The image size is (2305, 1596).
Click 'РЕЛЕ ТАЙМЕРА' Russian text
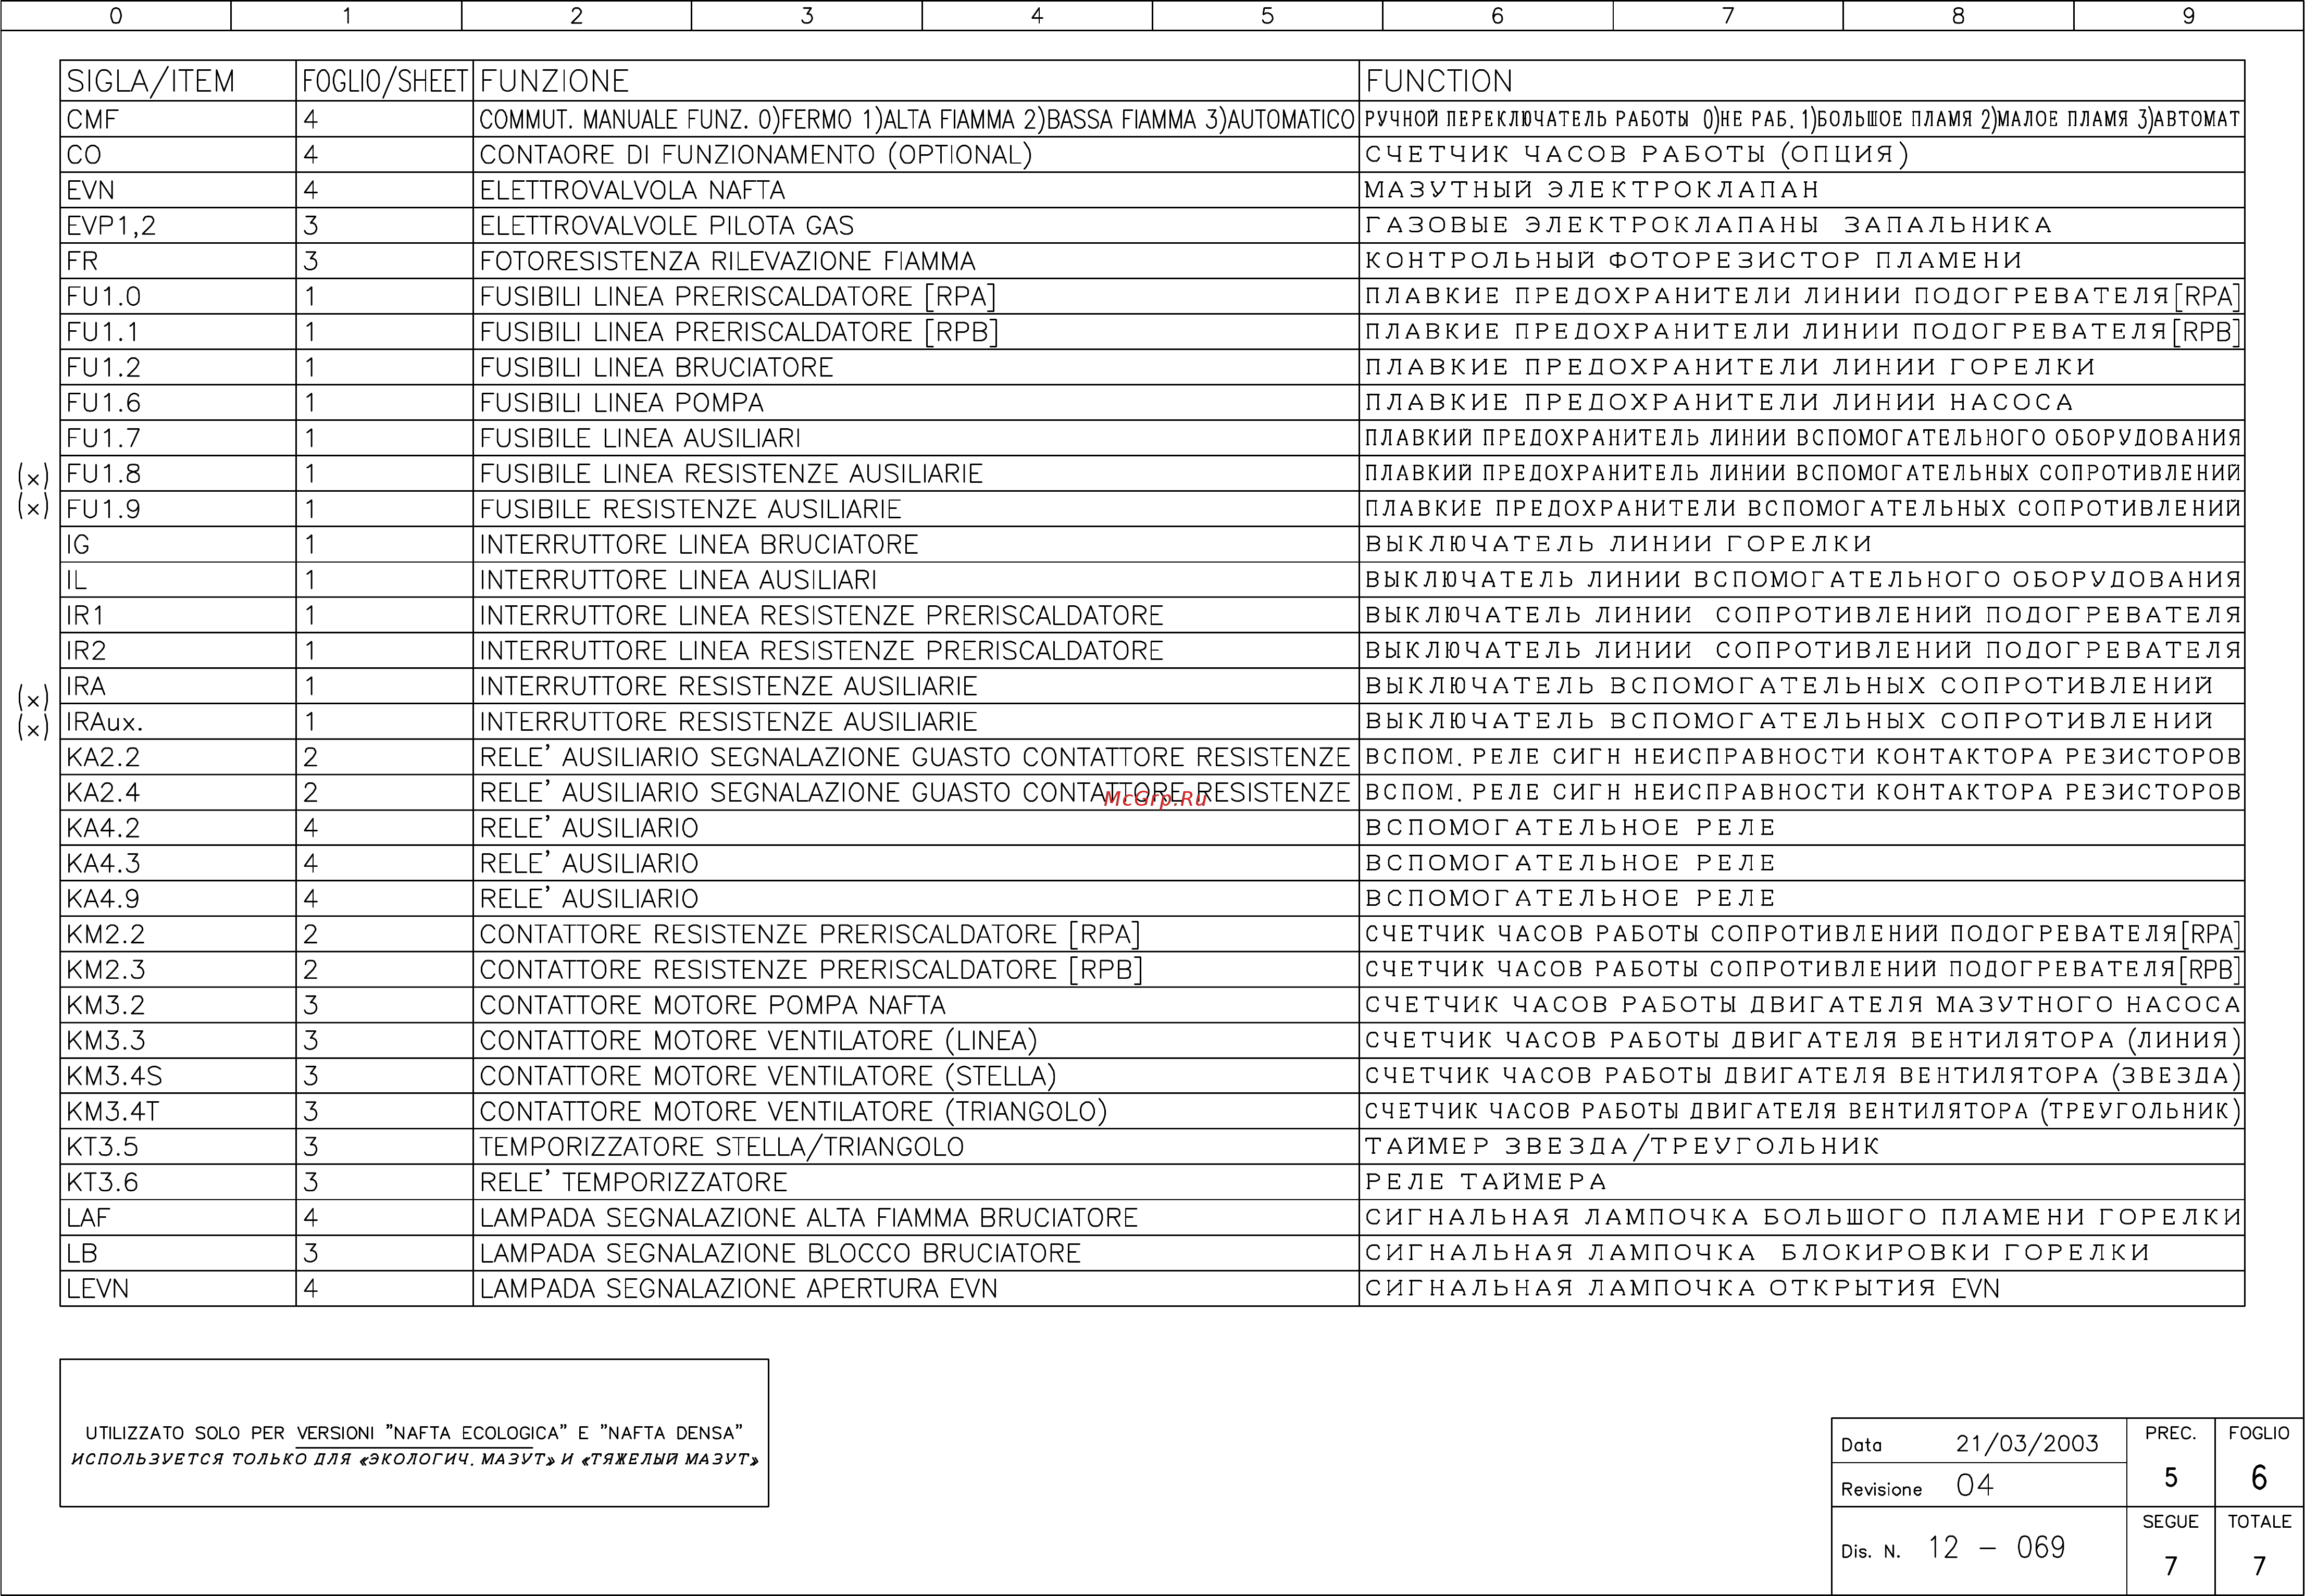tap(1485, 1182)
